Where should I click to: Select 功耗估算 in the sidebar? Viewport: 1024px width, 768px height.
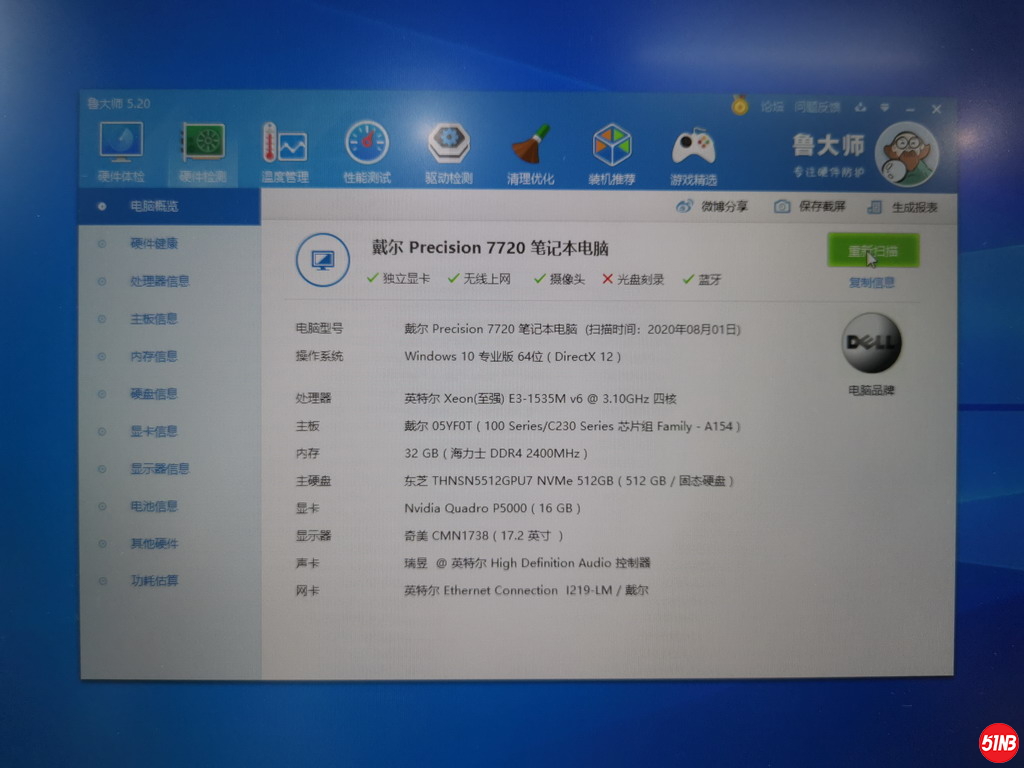pyautogui.click(x=170, y=581)
